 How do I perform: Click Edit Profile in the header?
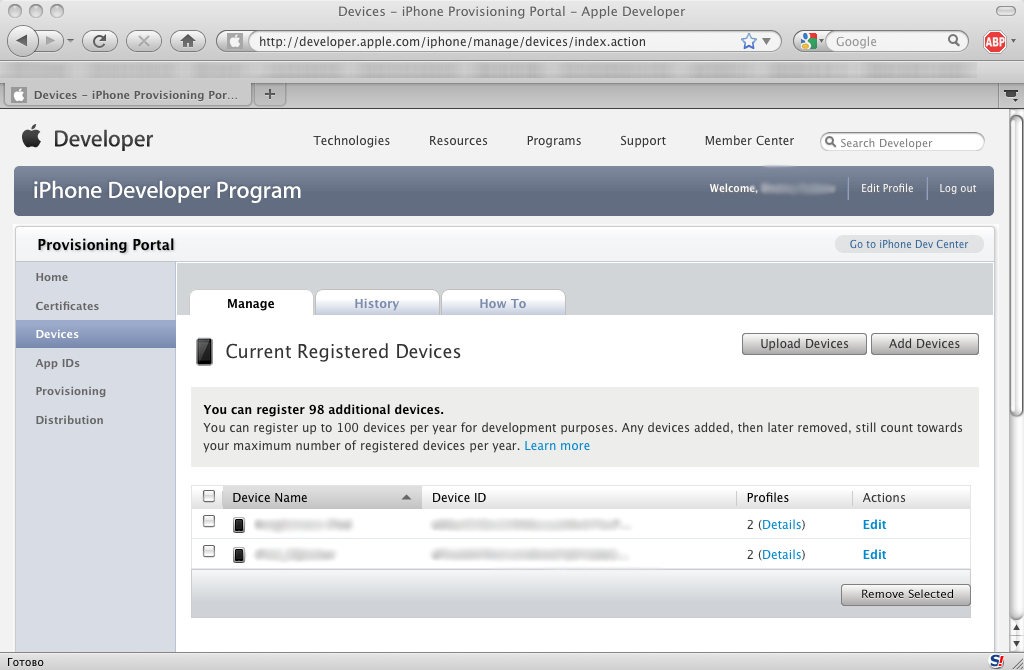pos(887,188)
